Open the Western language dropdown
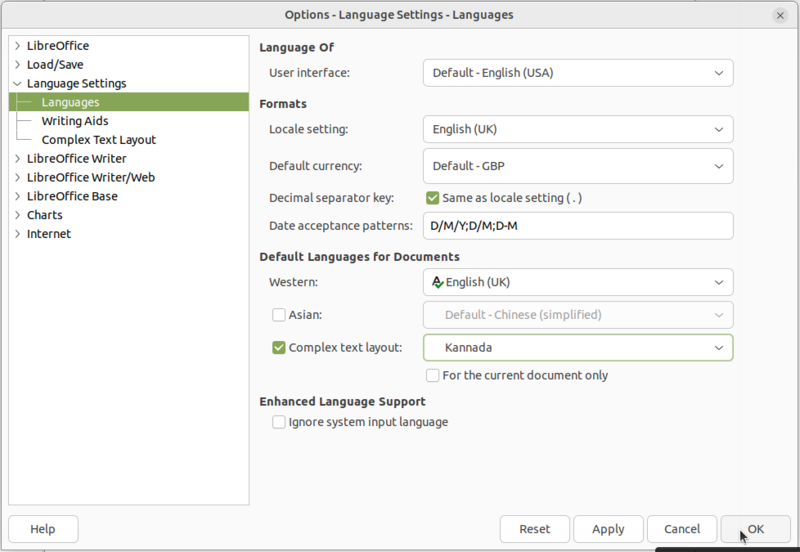 (578, 282)
